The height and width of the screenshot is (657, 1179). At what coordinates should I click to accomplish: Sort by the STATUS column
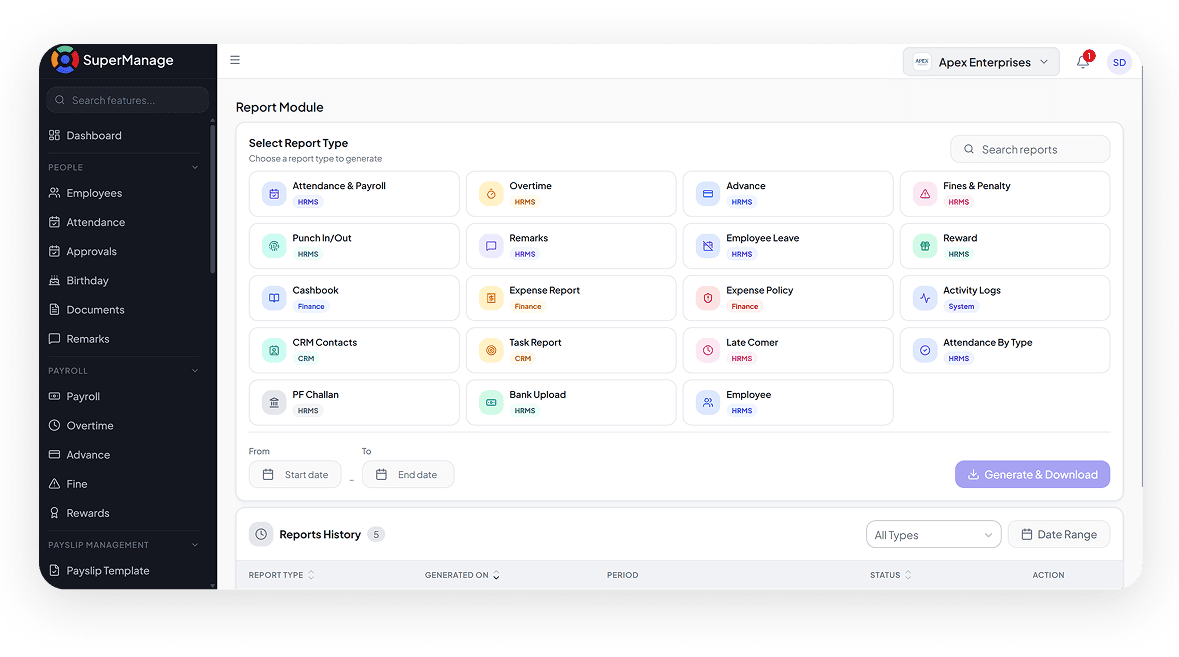(890, 575)
